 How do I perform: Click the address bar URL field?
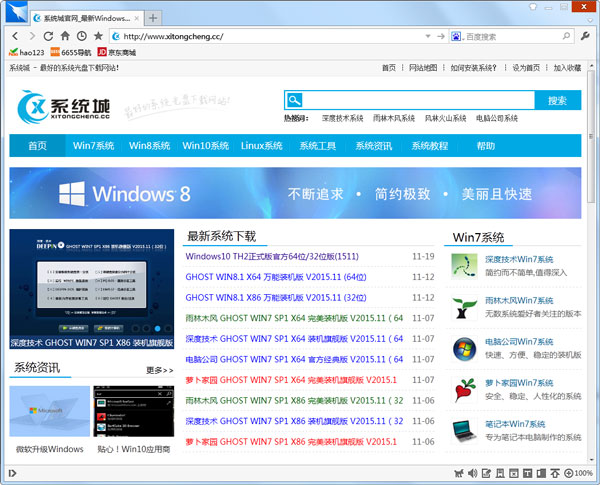268,36
